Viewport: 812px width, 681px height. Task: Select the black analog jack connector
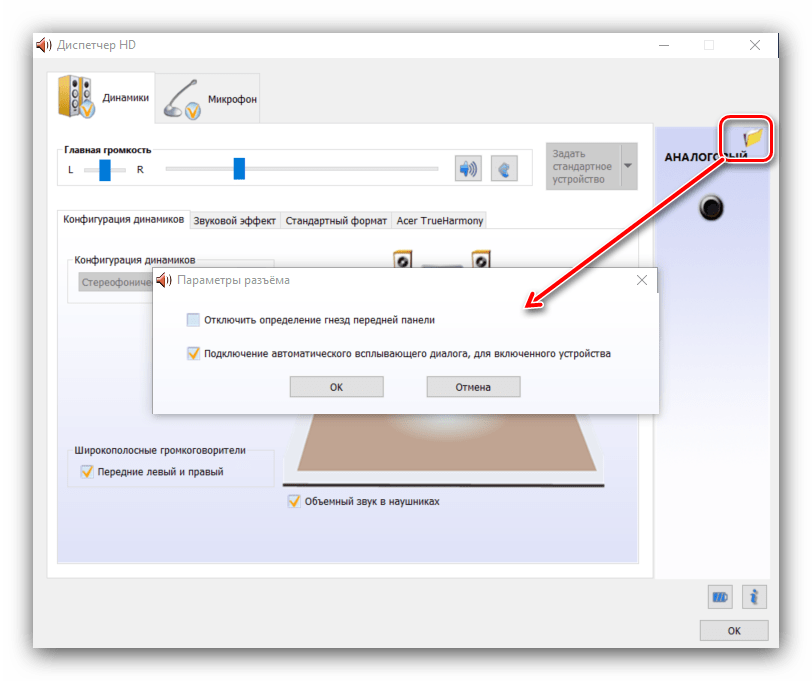pos(711,207)
